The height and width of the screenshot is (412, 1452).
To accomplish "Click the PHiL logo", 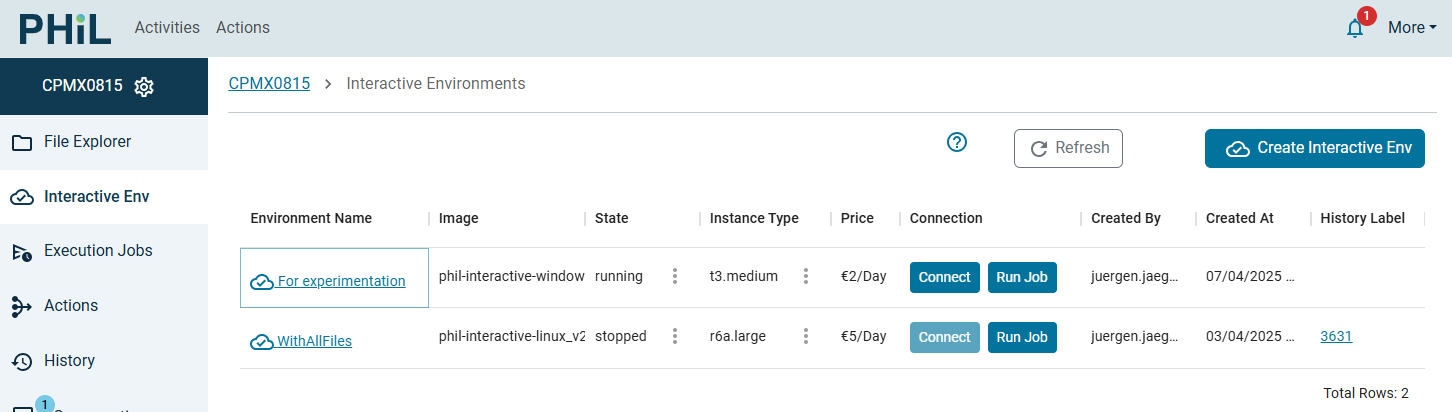I will 65,28.
